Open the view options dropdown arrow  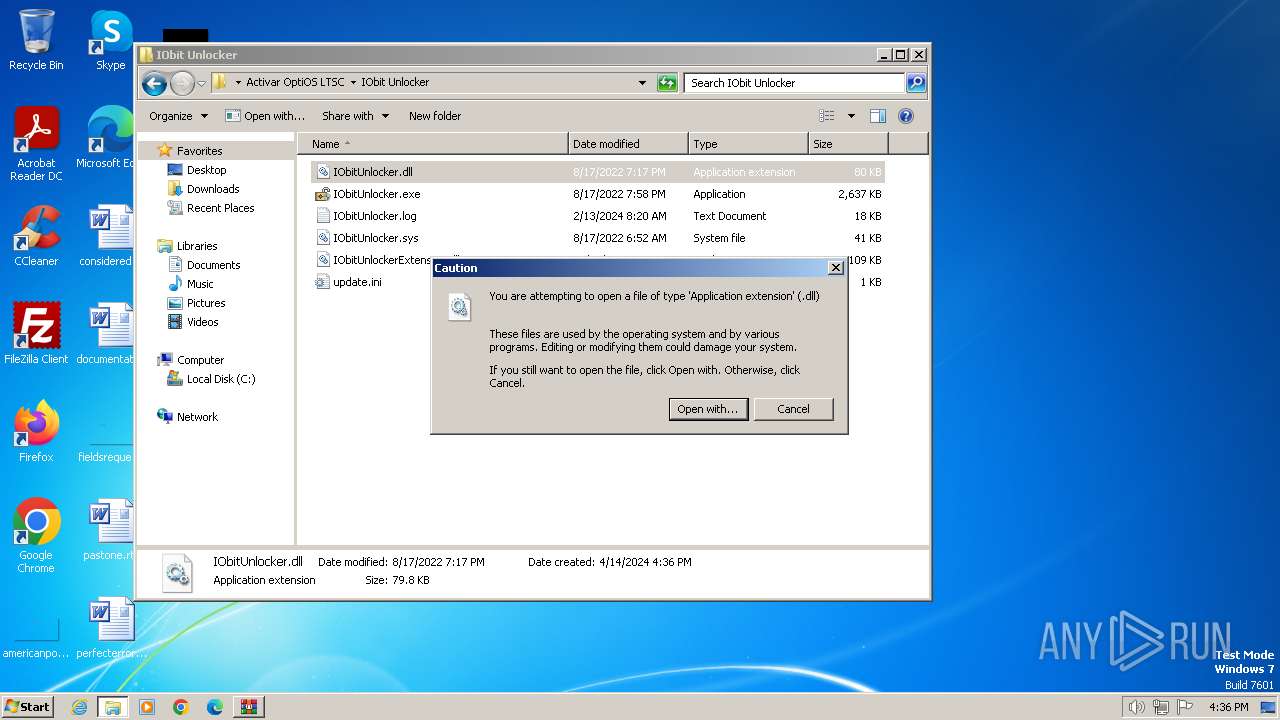click(851, 116)
